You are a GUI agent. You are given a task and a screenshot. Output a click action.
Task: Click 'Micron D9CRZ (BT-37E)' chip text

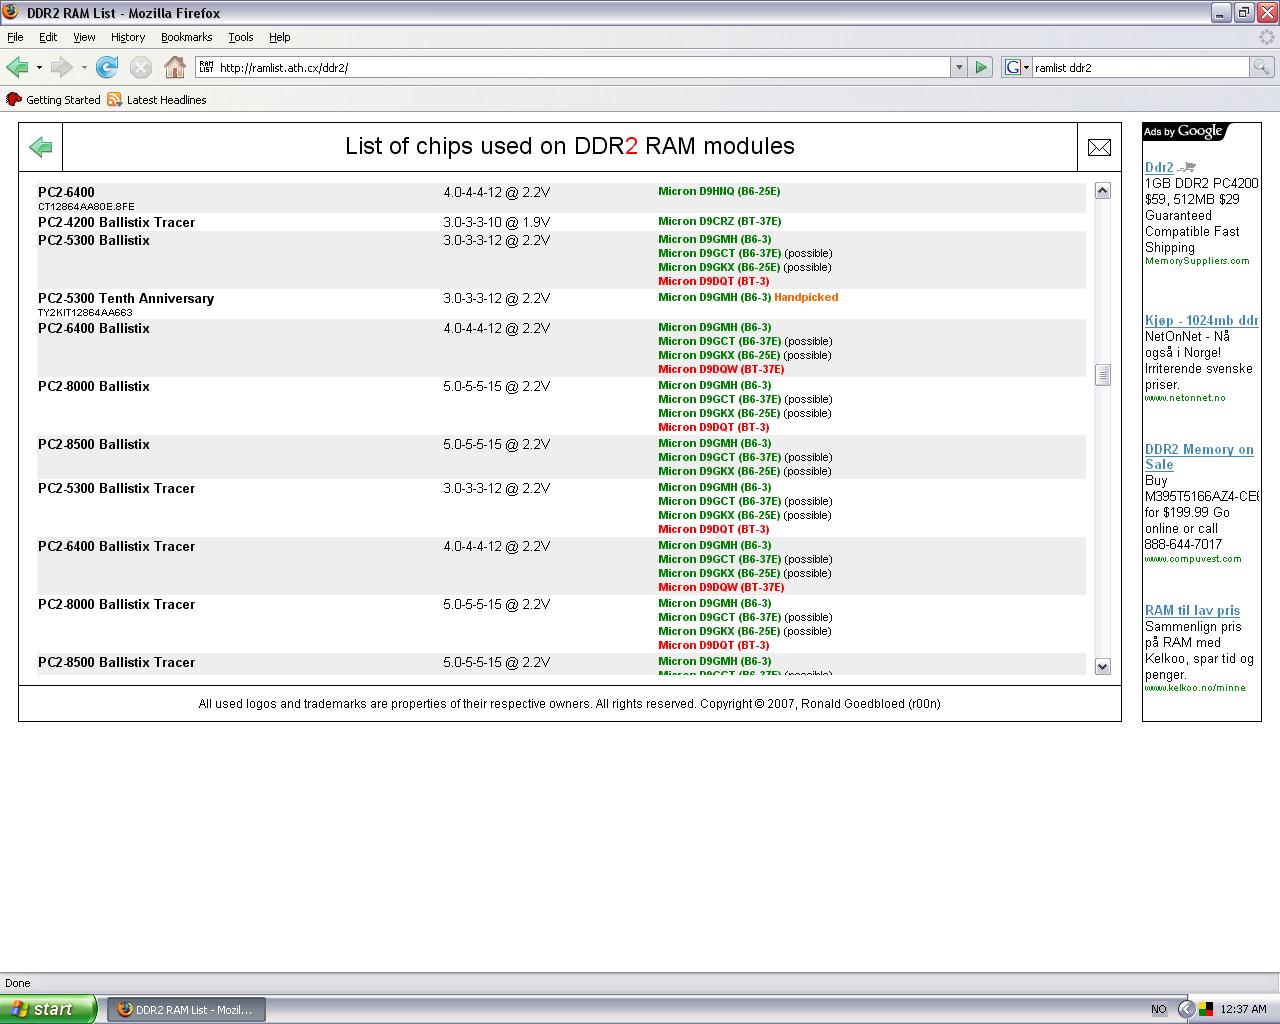point(720,221)
